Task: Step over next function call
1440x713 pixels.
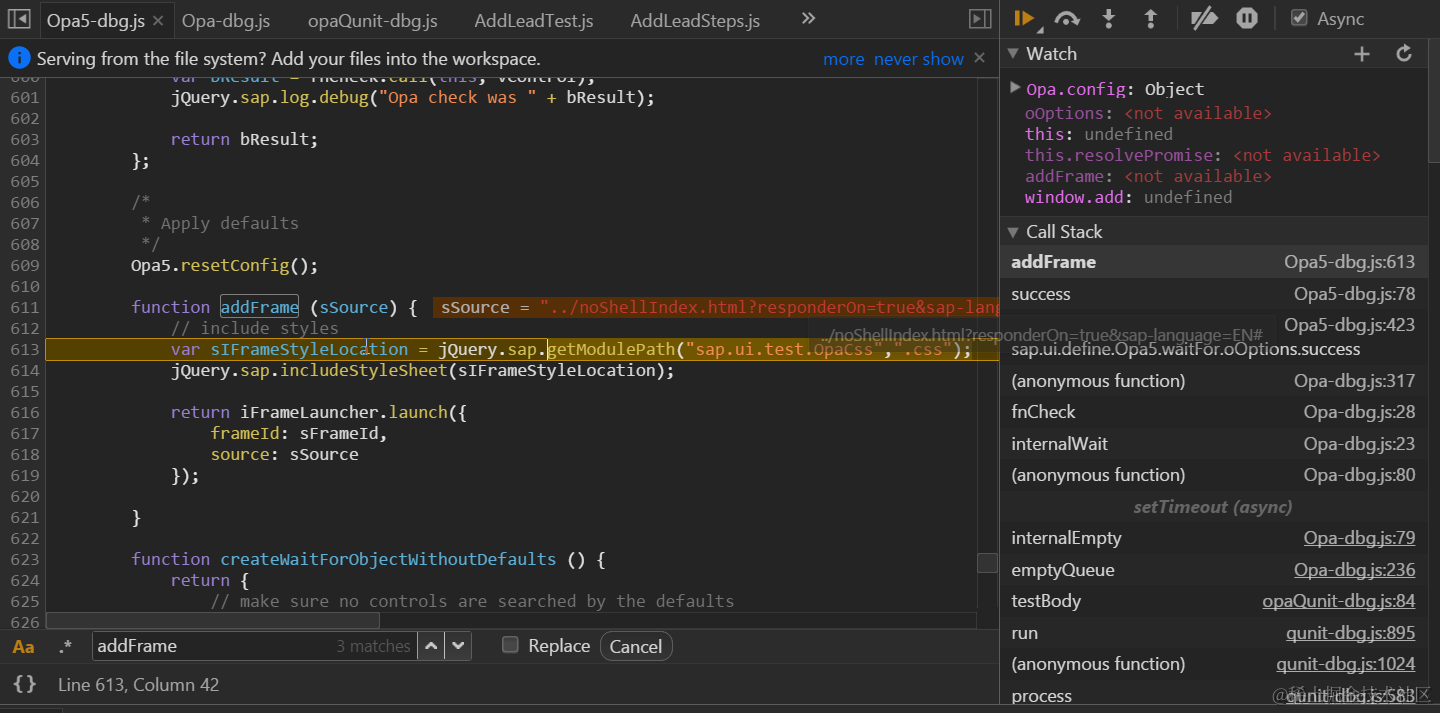Action: click(x=1067, y=19)
